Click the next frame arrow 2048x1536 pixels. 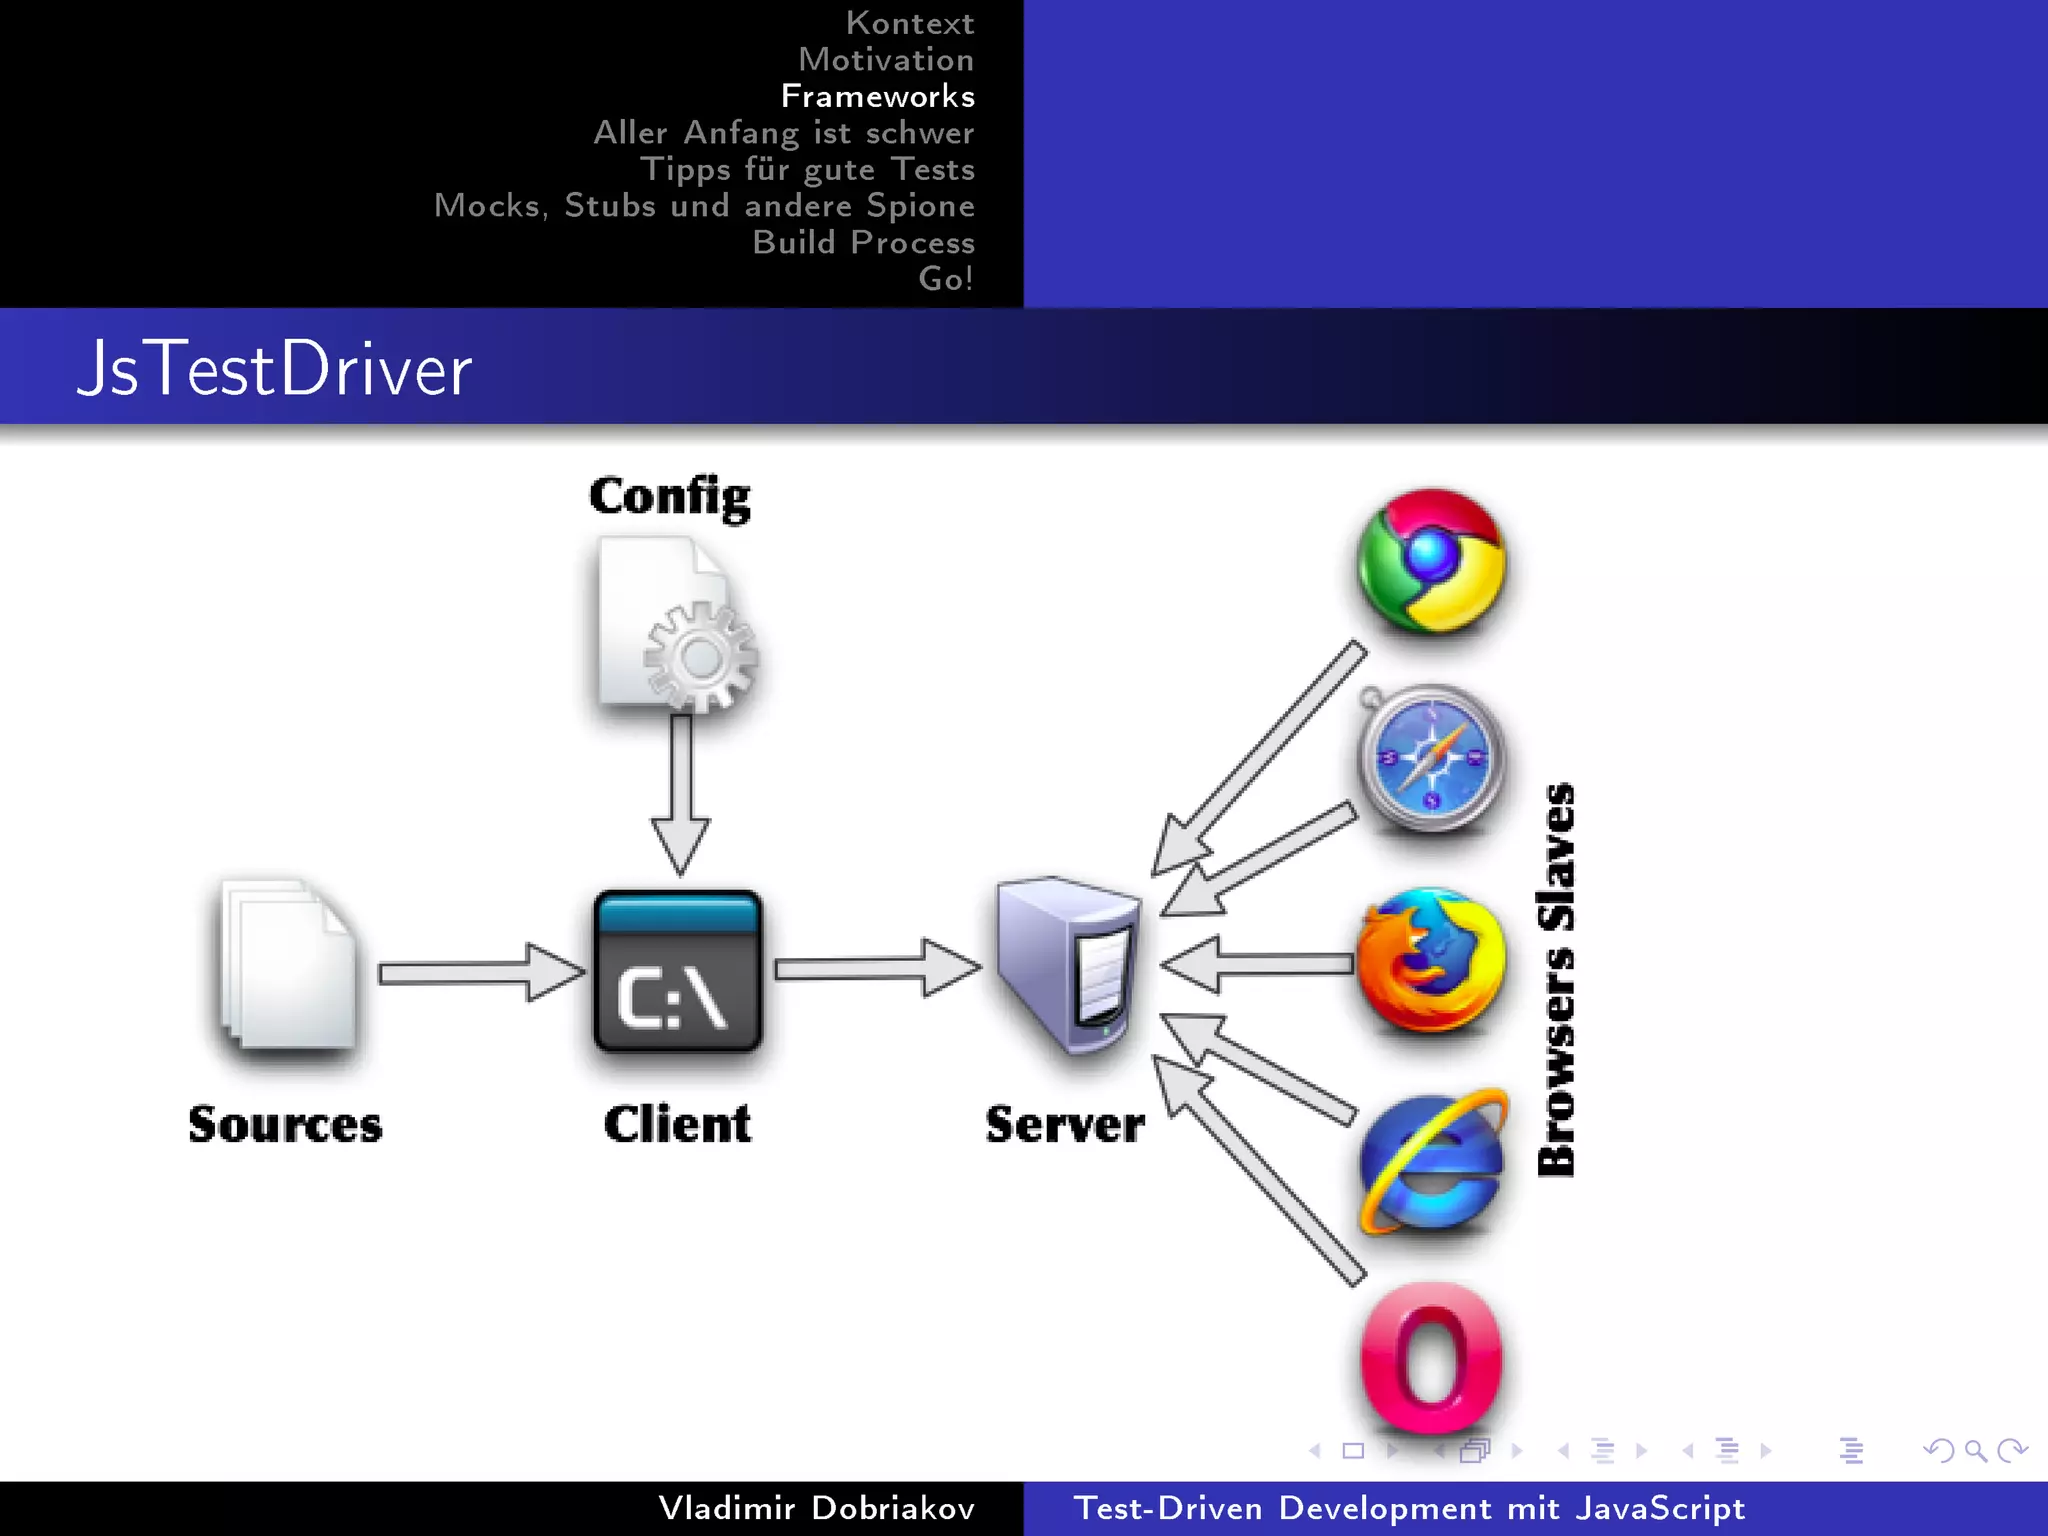(1517, 1450)
